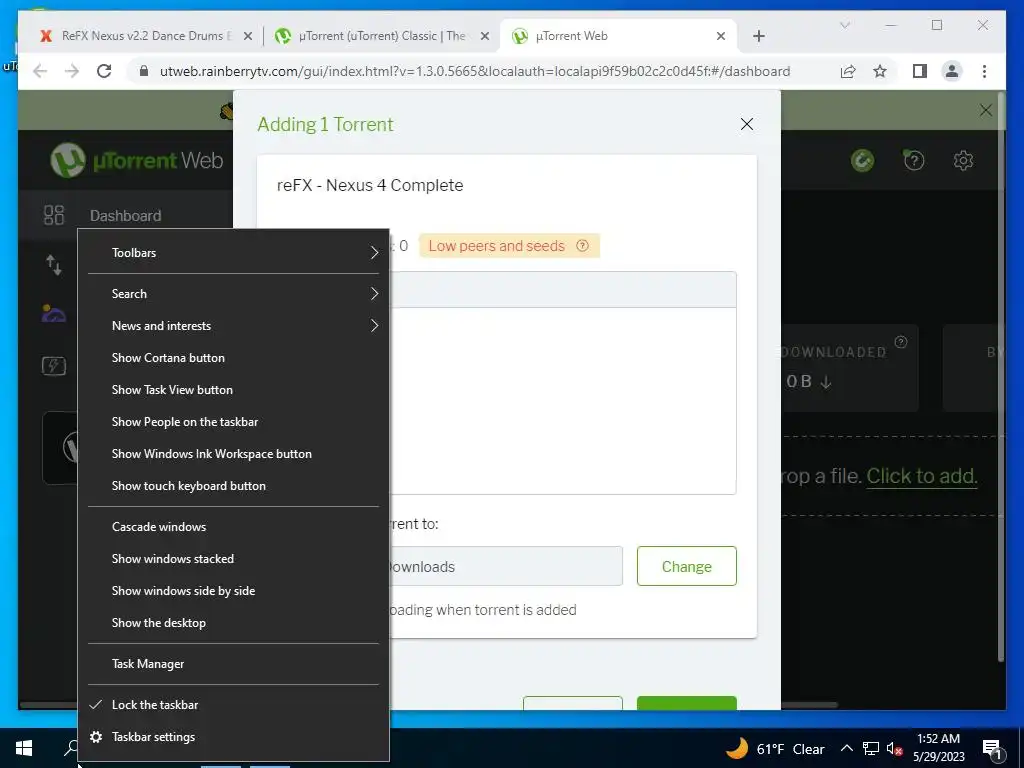Open taskbar search magnifier
This screenshot has width=1024, height=768.
72,748
